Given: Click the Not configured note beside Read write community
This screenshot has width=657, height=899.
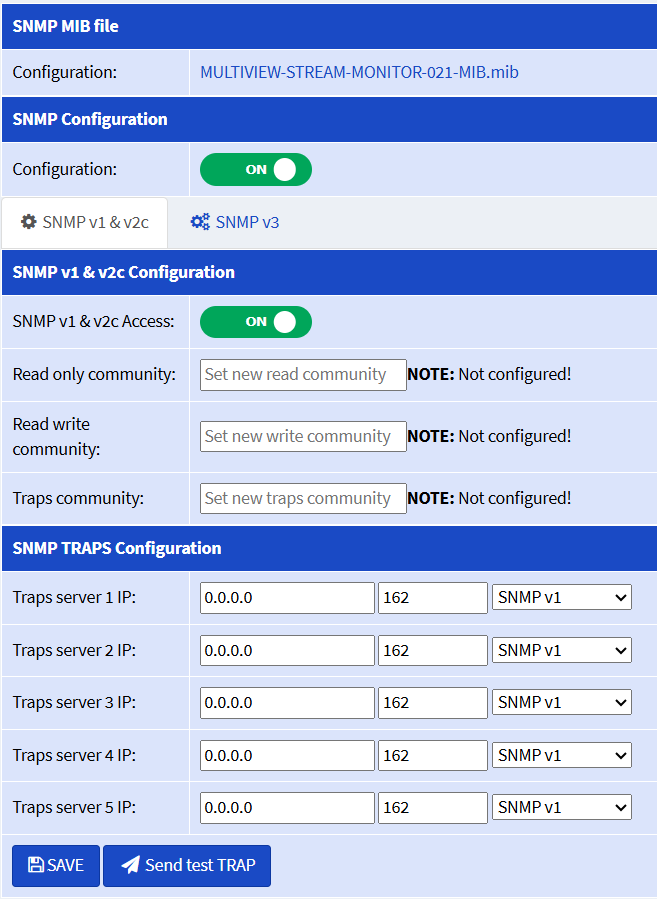Looking at the screenshot, I should [x=489, y=436].
